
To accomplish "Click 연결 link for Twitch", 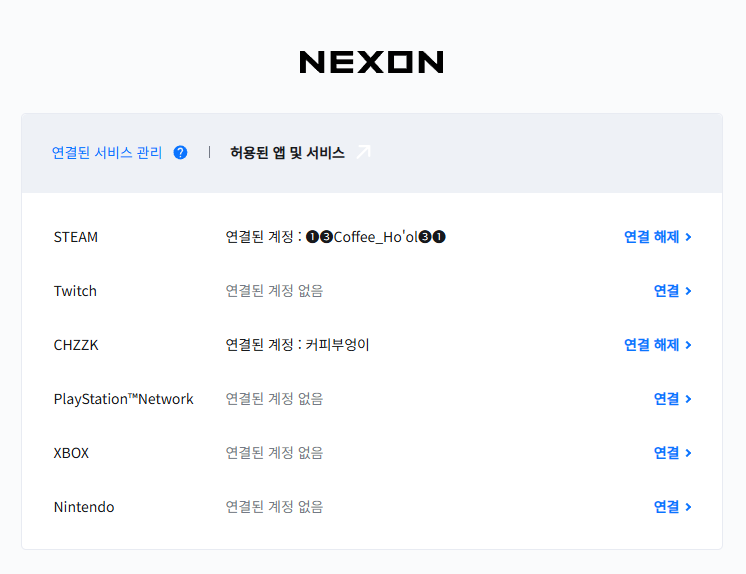I will [666, 291].
